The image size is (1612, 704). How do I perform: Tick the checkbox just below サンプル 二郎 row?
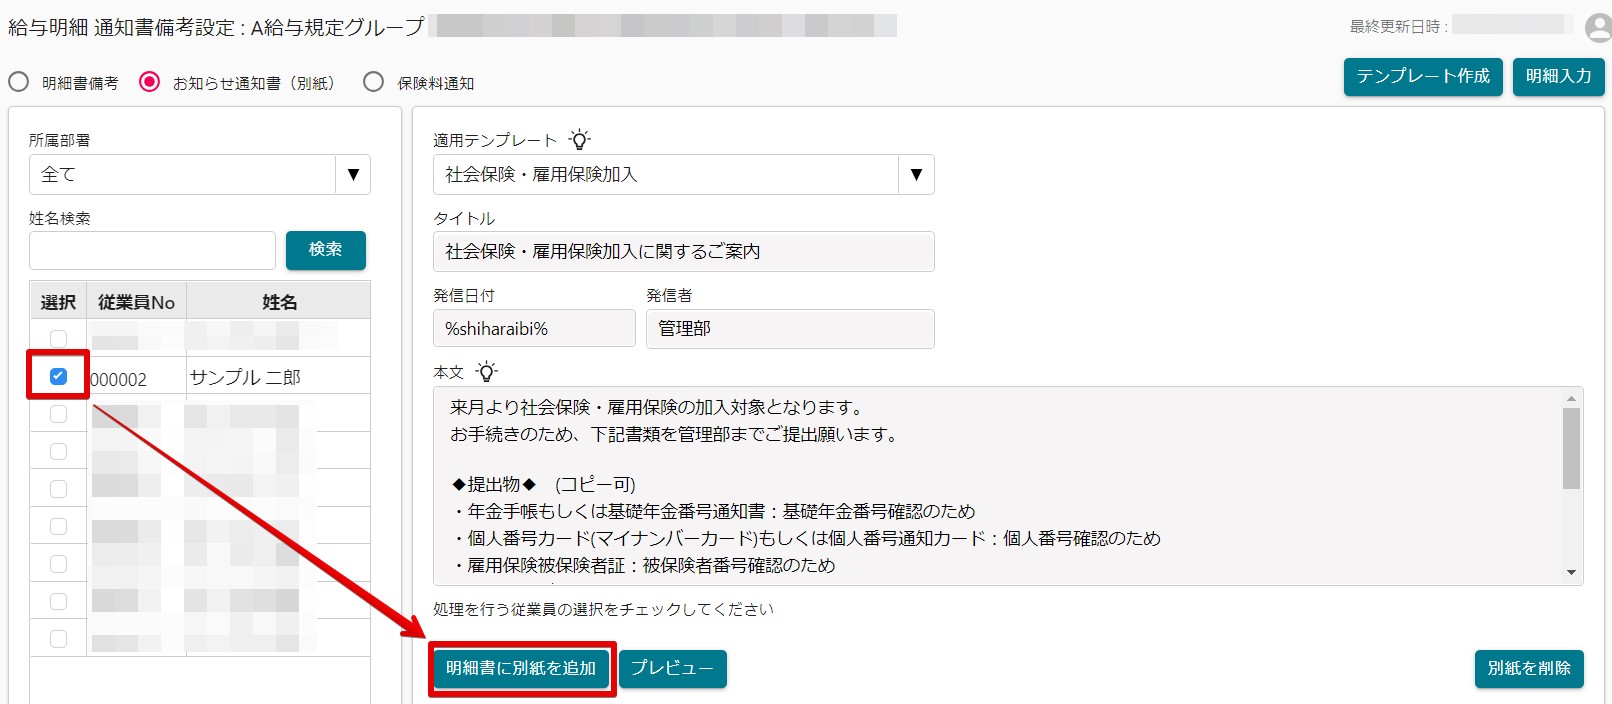(58, 414)
